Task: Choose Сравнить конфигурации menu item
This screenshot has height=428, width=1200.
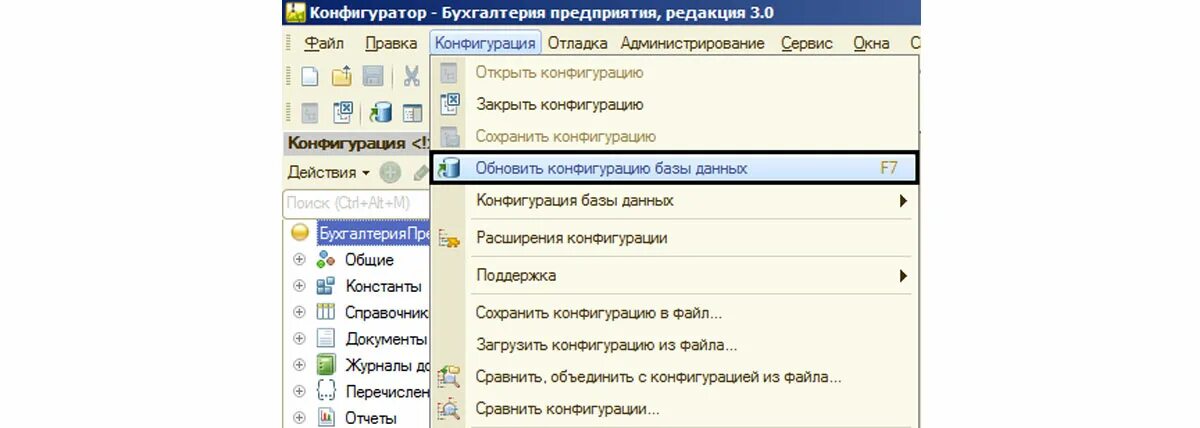Action: 675,409
